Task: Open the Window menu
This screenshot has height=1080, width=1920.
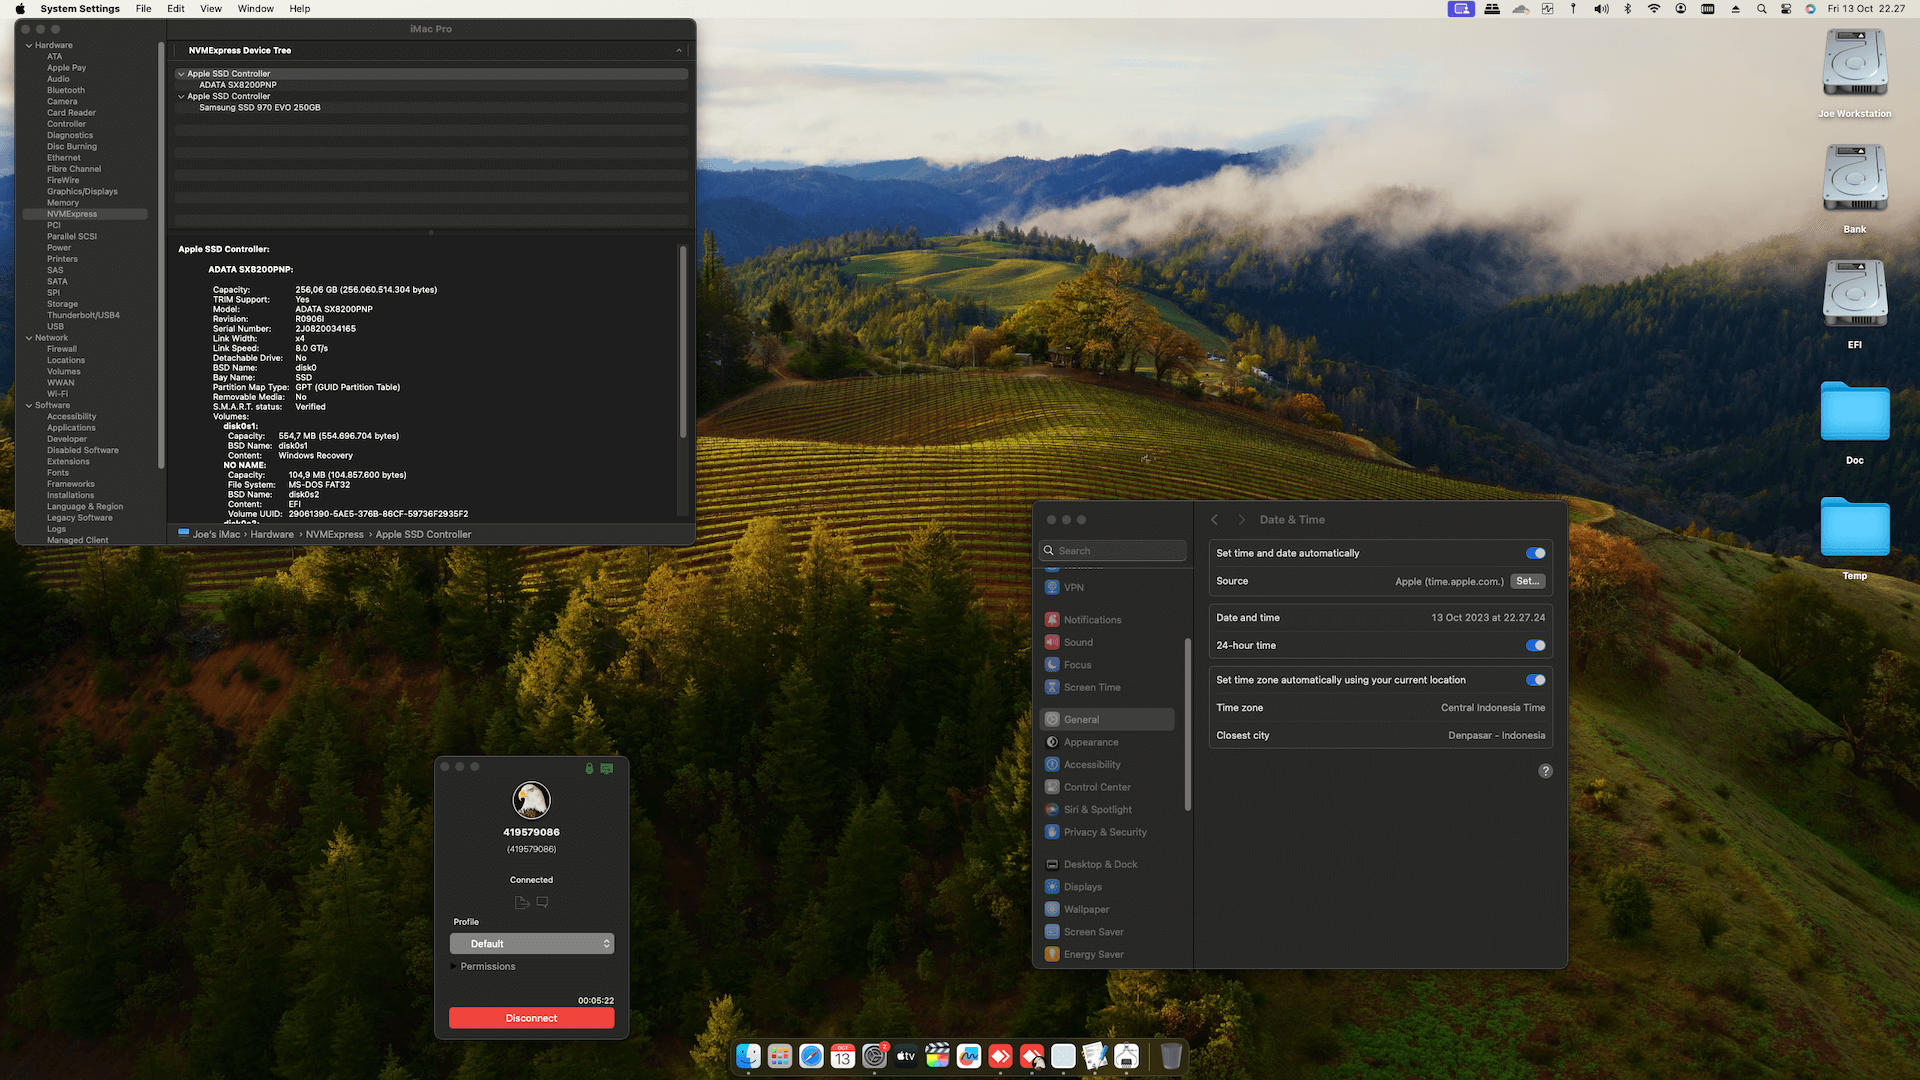Action: point(255,9)
